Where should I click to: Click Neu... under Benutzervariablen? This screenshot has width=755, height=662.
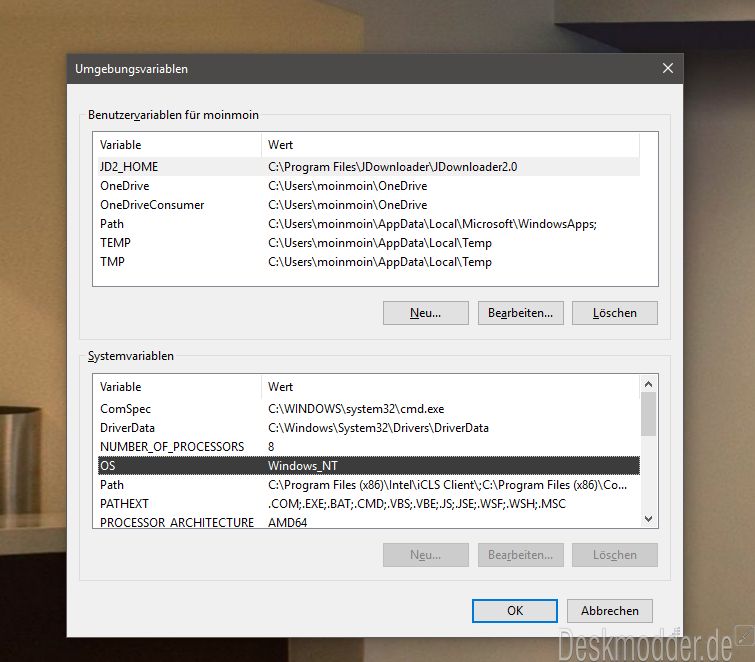click(426, 313)
